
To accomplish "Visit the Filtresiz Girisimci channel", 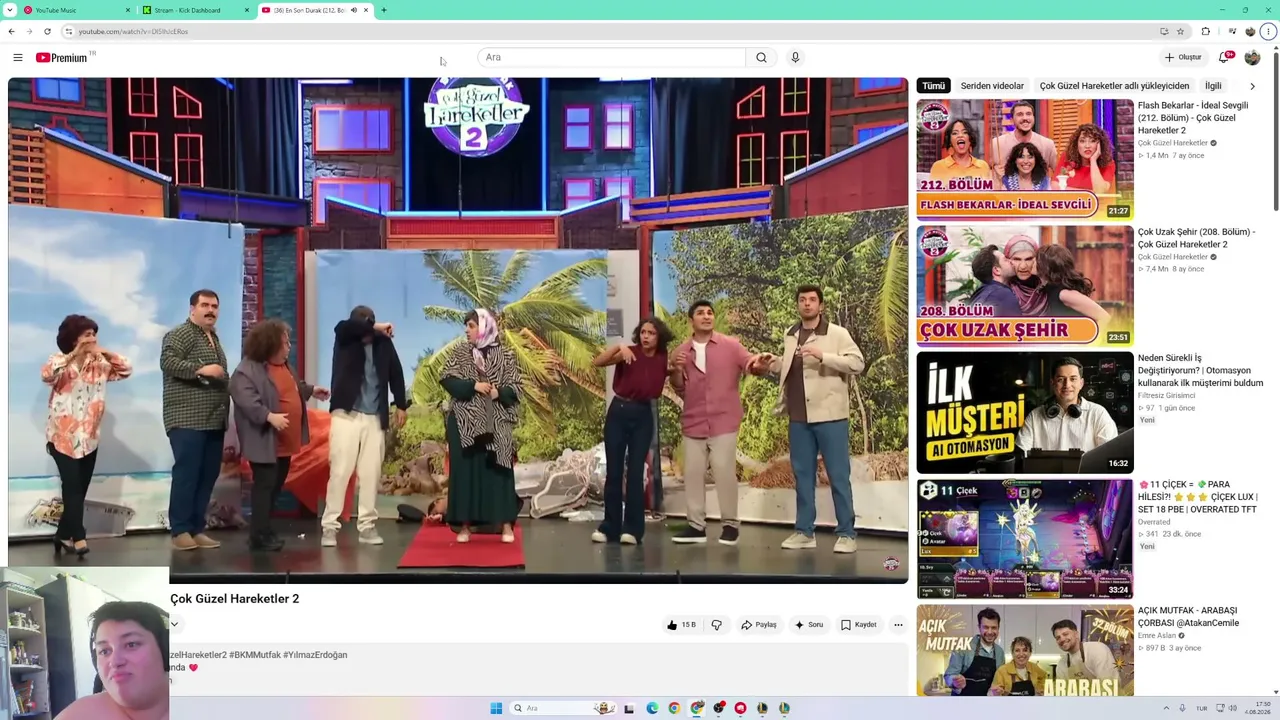I will tap(1166, 395).
